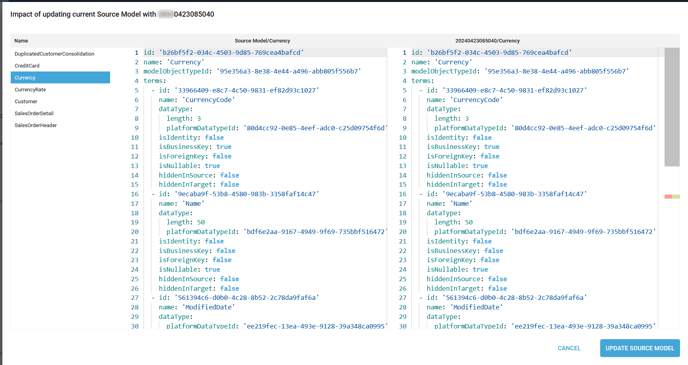
Task: Select the SalesOrderHeader list entry
Action: (x=36, y=125)
